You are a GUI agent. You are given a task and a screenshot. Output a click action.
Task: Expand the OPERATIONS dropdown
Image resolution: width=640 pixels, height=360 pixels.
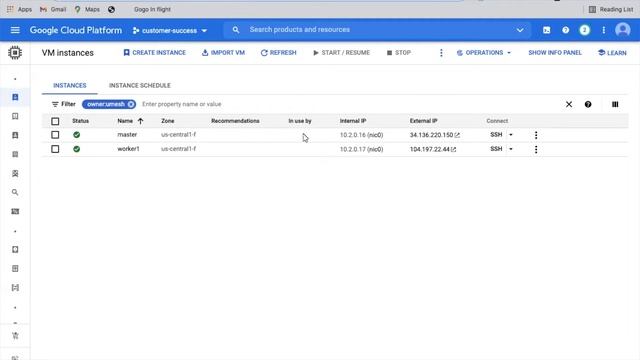tap(484, 53)
